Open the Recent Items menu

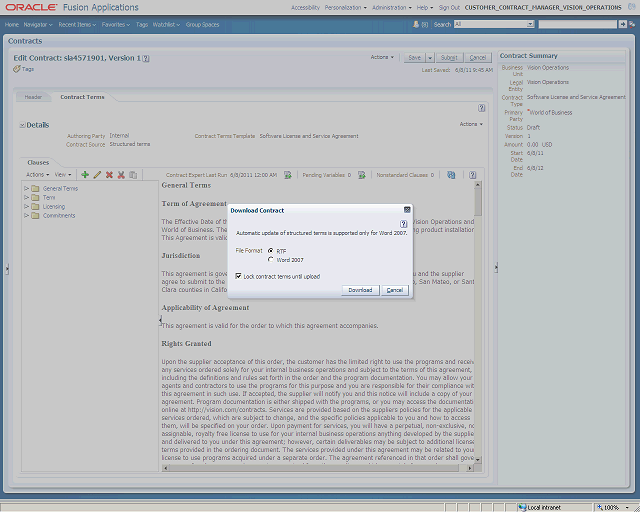pos(77,24)
